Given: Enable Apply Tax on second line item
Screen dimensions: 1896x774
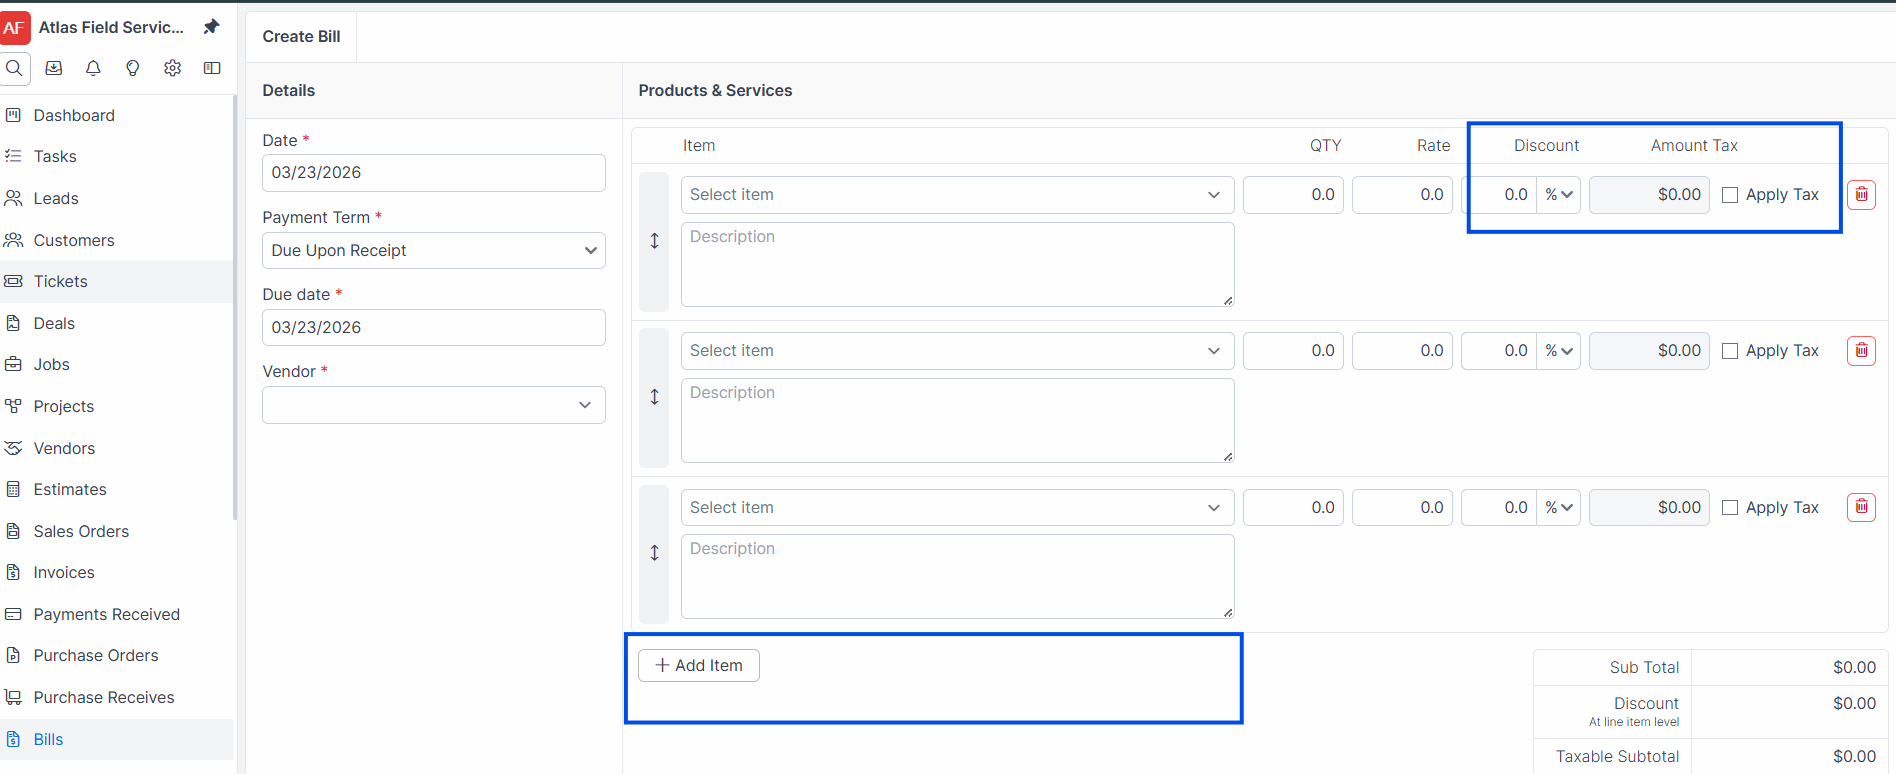Looking at the screenshot, I should [x=1730, y=351].
